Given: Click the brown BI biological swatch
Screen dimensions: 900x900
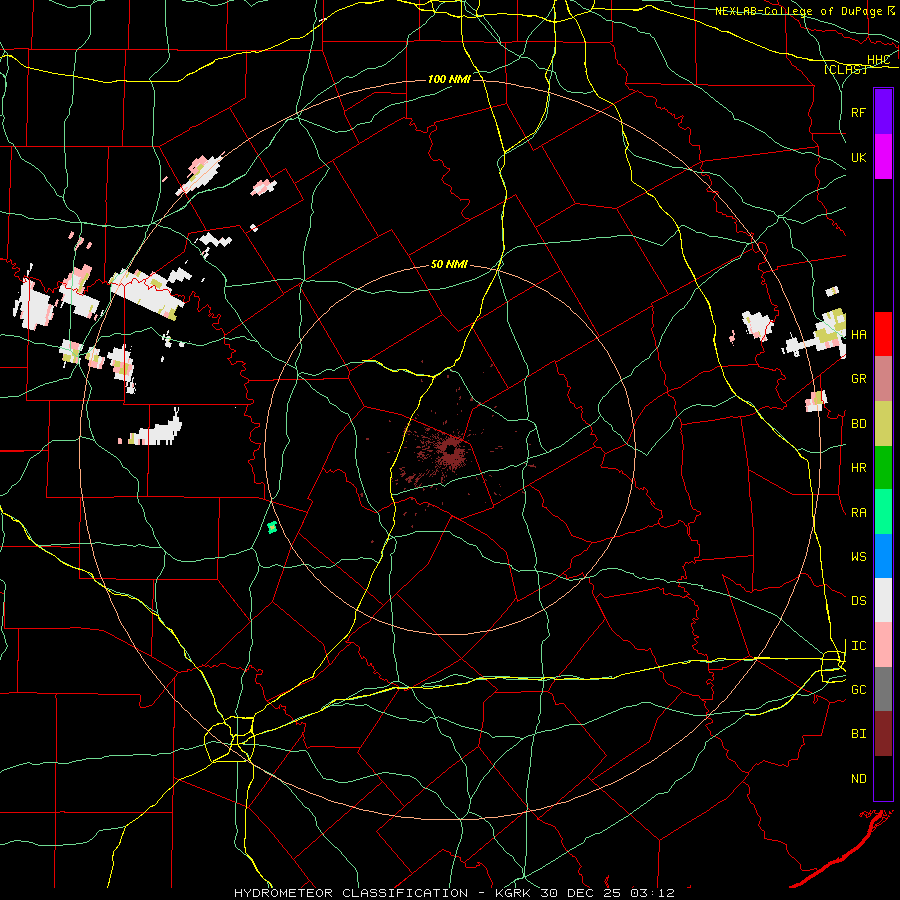Looking at the screenshot, I should pyautogui.click(x=883, y=734).
